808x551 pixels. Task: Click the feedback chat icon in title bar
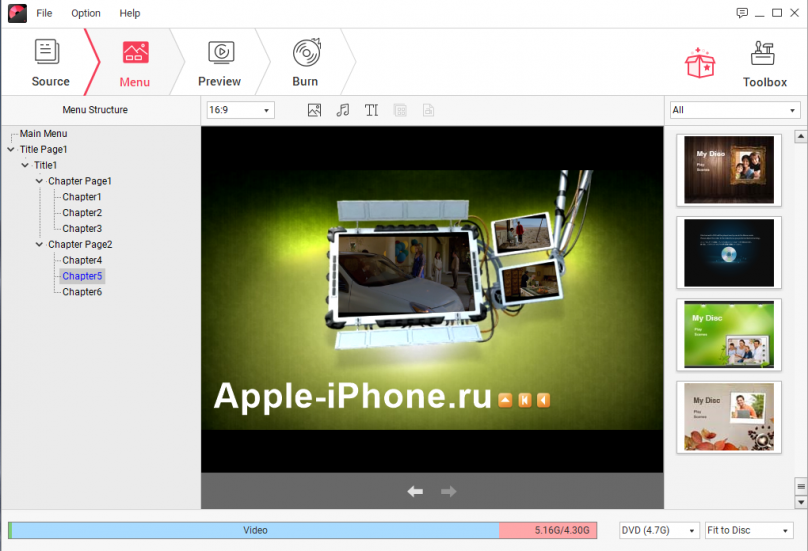point(742,13)
